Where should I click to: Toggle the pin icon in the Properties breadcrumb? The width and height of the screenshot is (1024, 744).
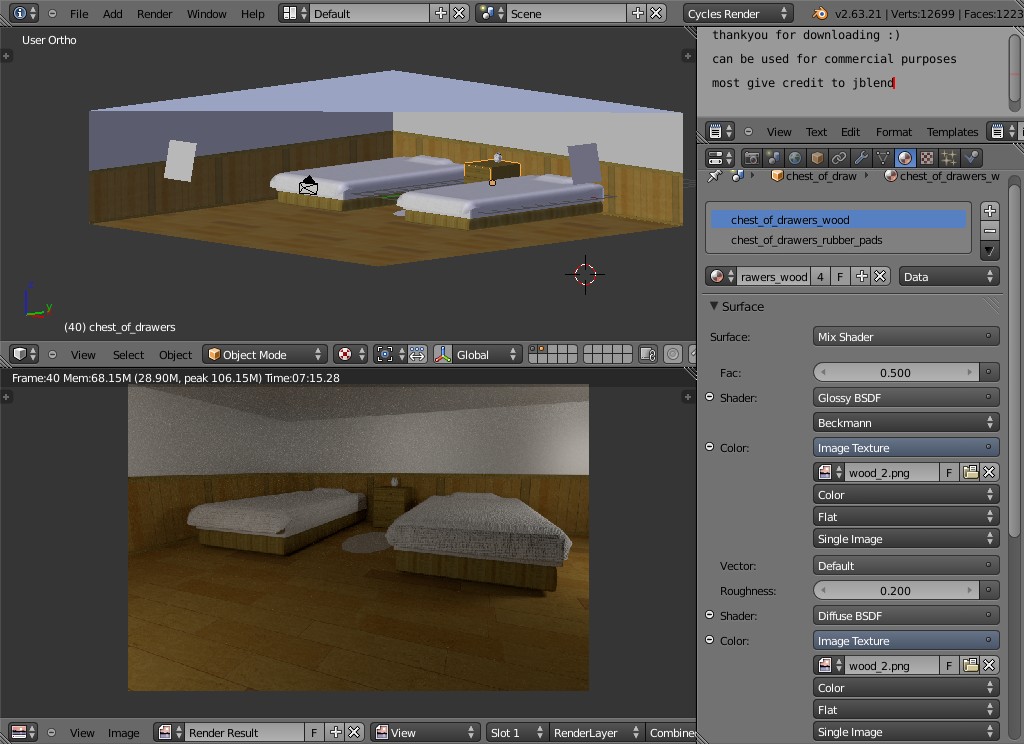[x=716, y=176]
